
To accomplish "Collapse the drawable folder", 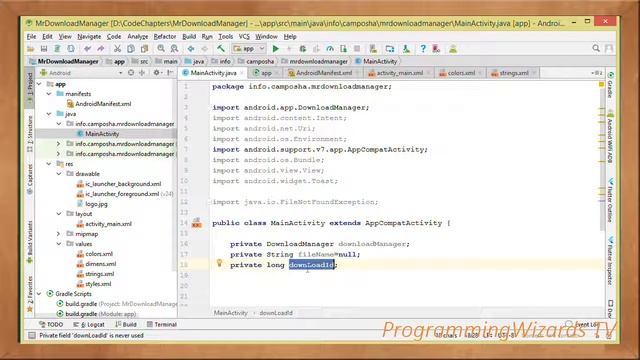I will click(59, 174).
